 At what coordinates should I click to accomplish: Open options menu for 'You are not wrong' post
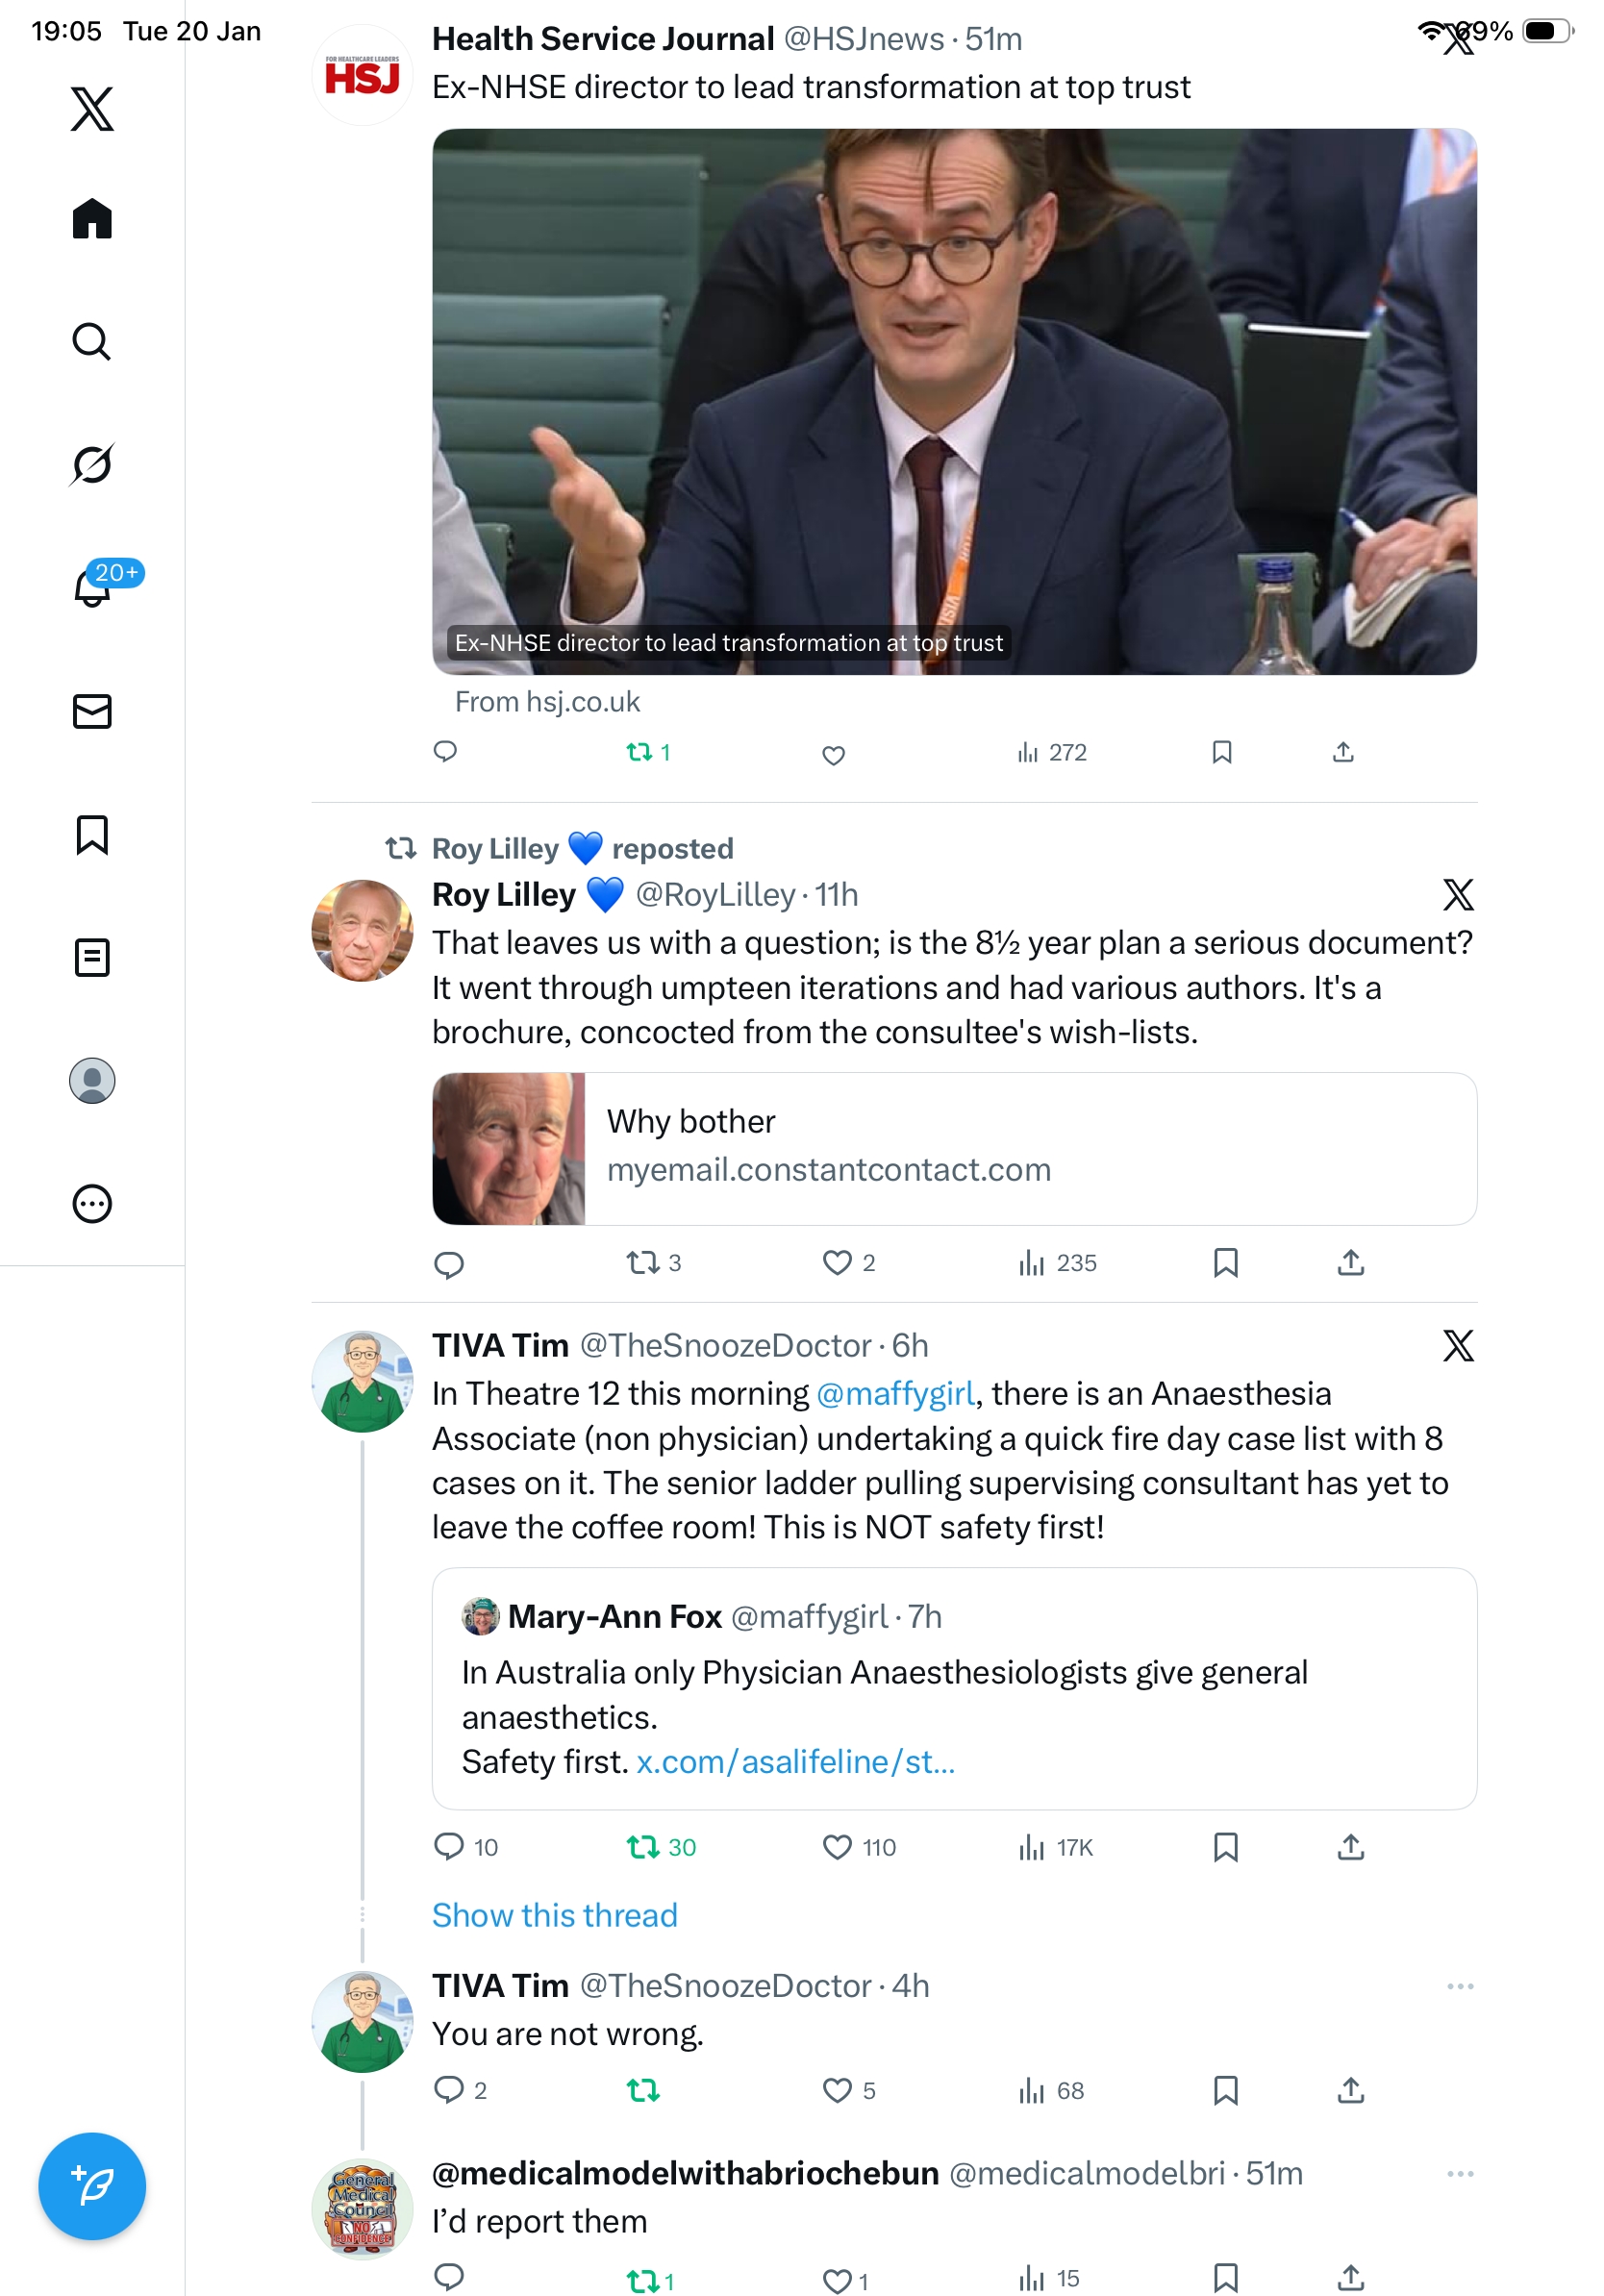[1459, 1985]
